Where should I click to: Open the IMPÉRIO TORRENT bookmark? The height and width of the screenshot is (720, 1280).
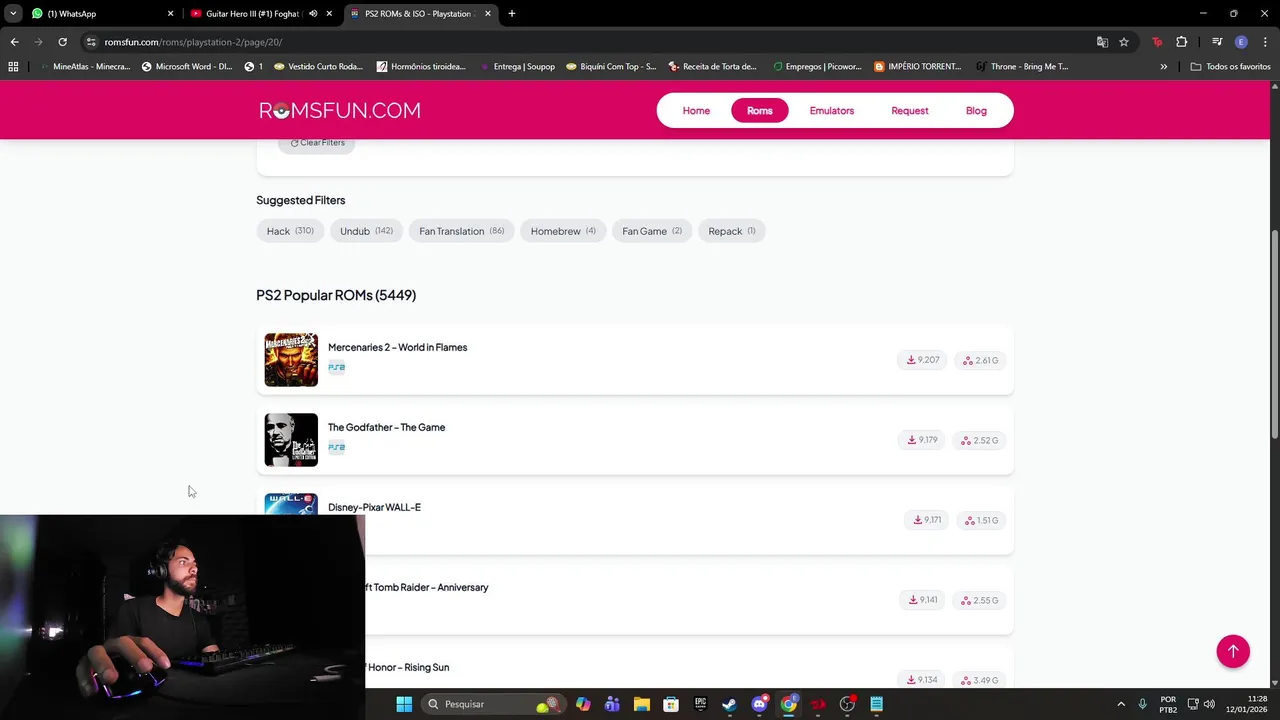pos(917,67)
